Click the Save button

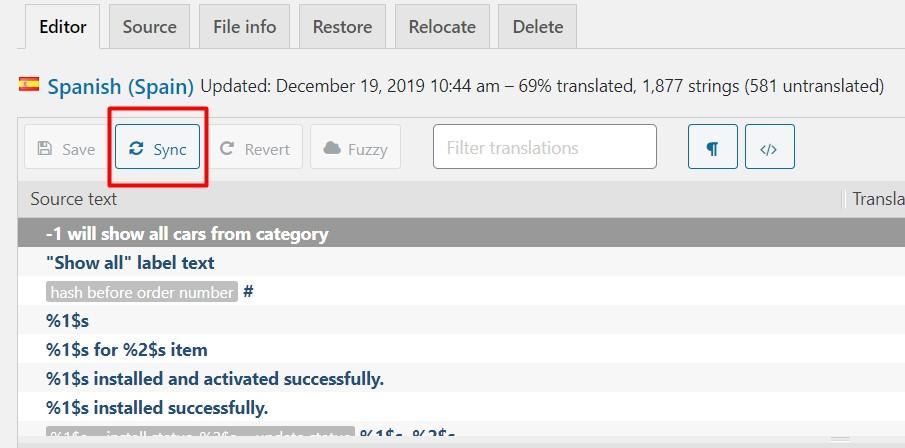pos(66,149)
